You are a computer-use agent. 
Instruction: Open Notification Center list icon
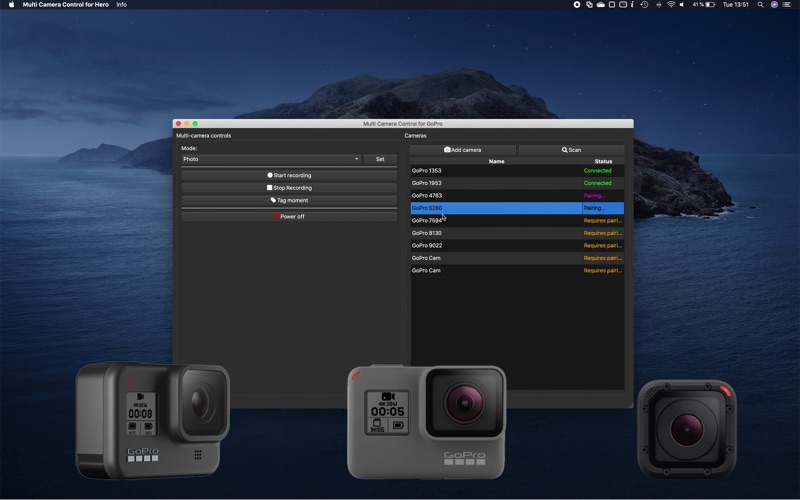click(x=786, y=5)
